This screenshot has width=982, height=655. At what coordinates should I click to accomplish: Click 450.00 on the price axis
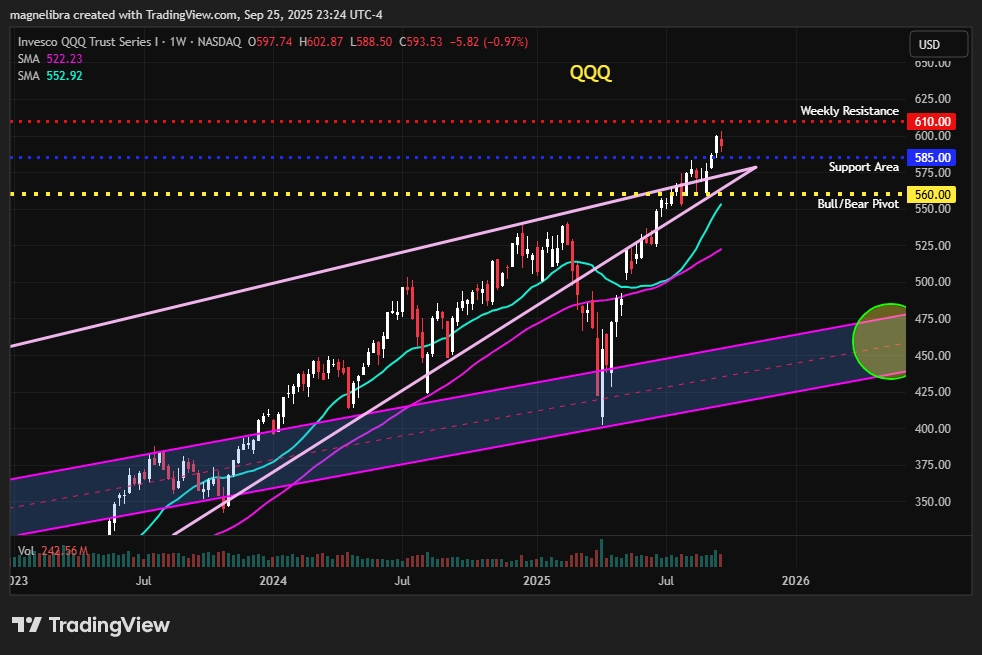click(933, 356)
